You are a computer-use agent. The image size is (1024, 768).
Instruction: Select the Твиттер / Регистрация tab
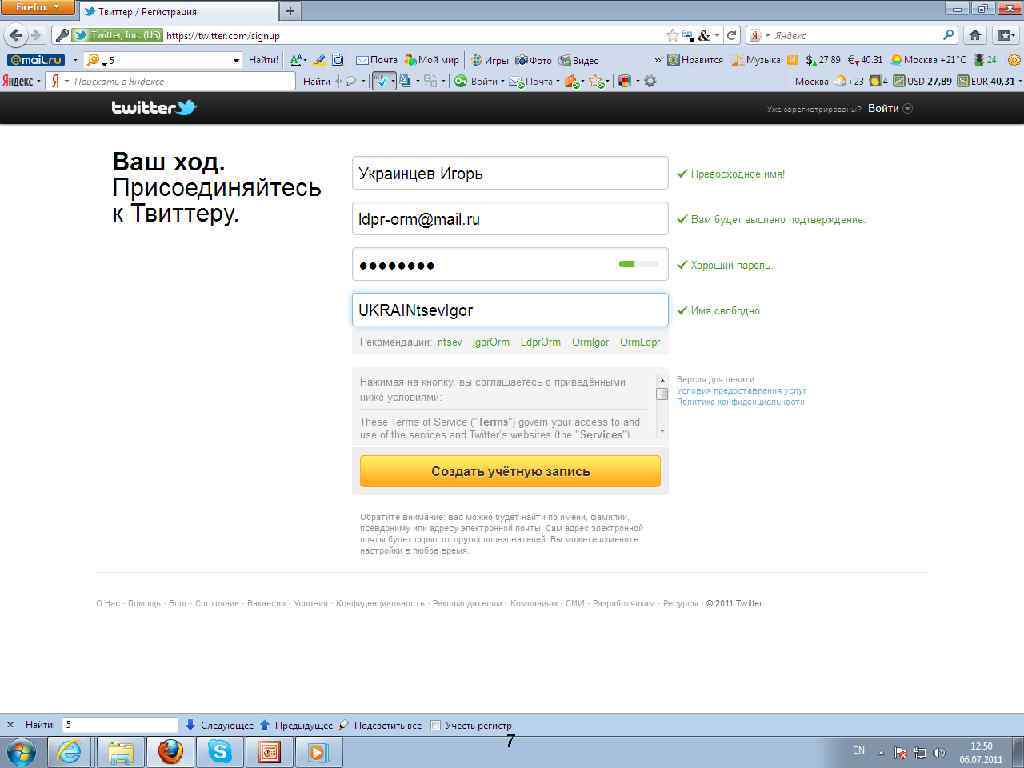pos(178,11)
